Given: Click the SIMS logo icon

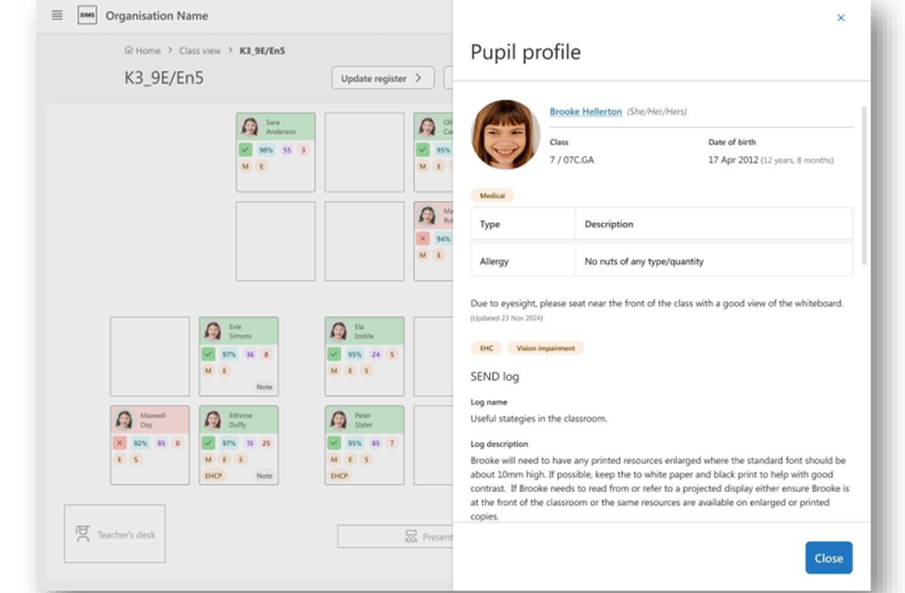Looking at the screenshot, I should pyautogui.click(x=87, y=16).
